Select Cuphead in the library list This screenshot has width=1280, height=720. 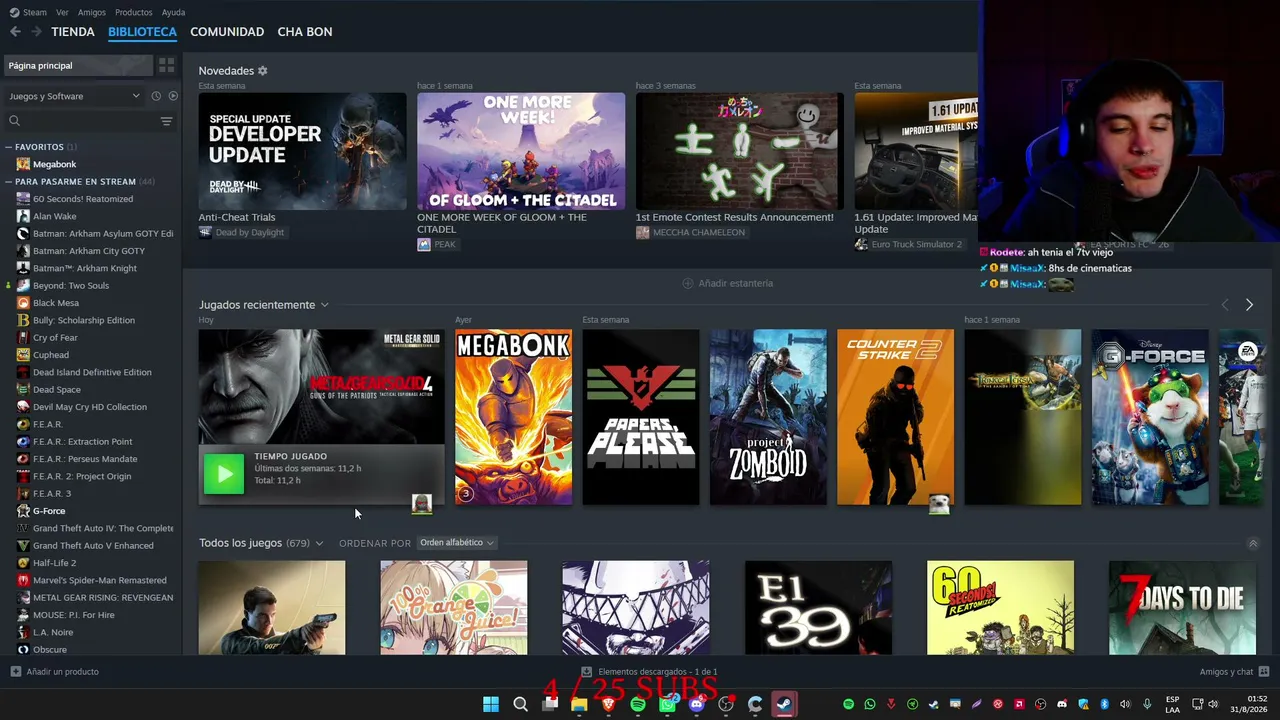[x=51, y=355]
